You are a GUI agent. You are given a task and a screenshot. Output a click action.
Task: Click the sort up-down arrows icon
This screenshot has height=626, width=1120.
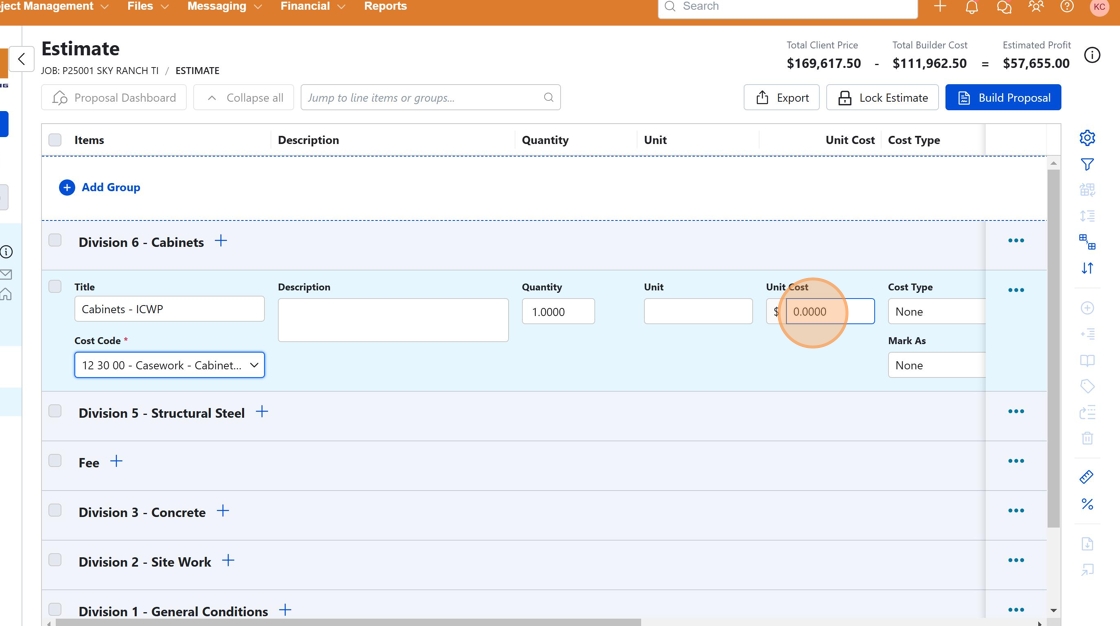click(1087, 268)
